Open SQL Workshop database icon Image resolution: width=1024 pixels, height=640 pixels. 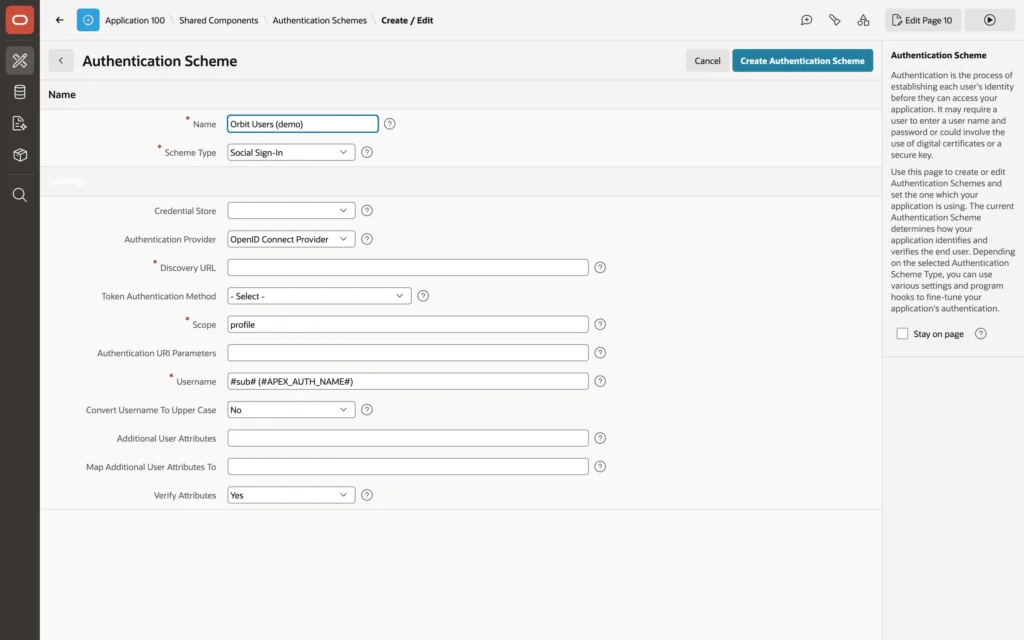pos(20,92)
